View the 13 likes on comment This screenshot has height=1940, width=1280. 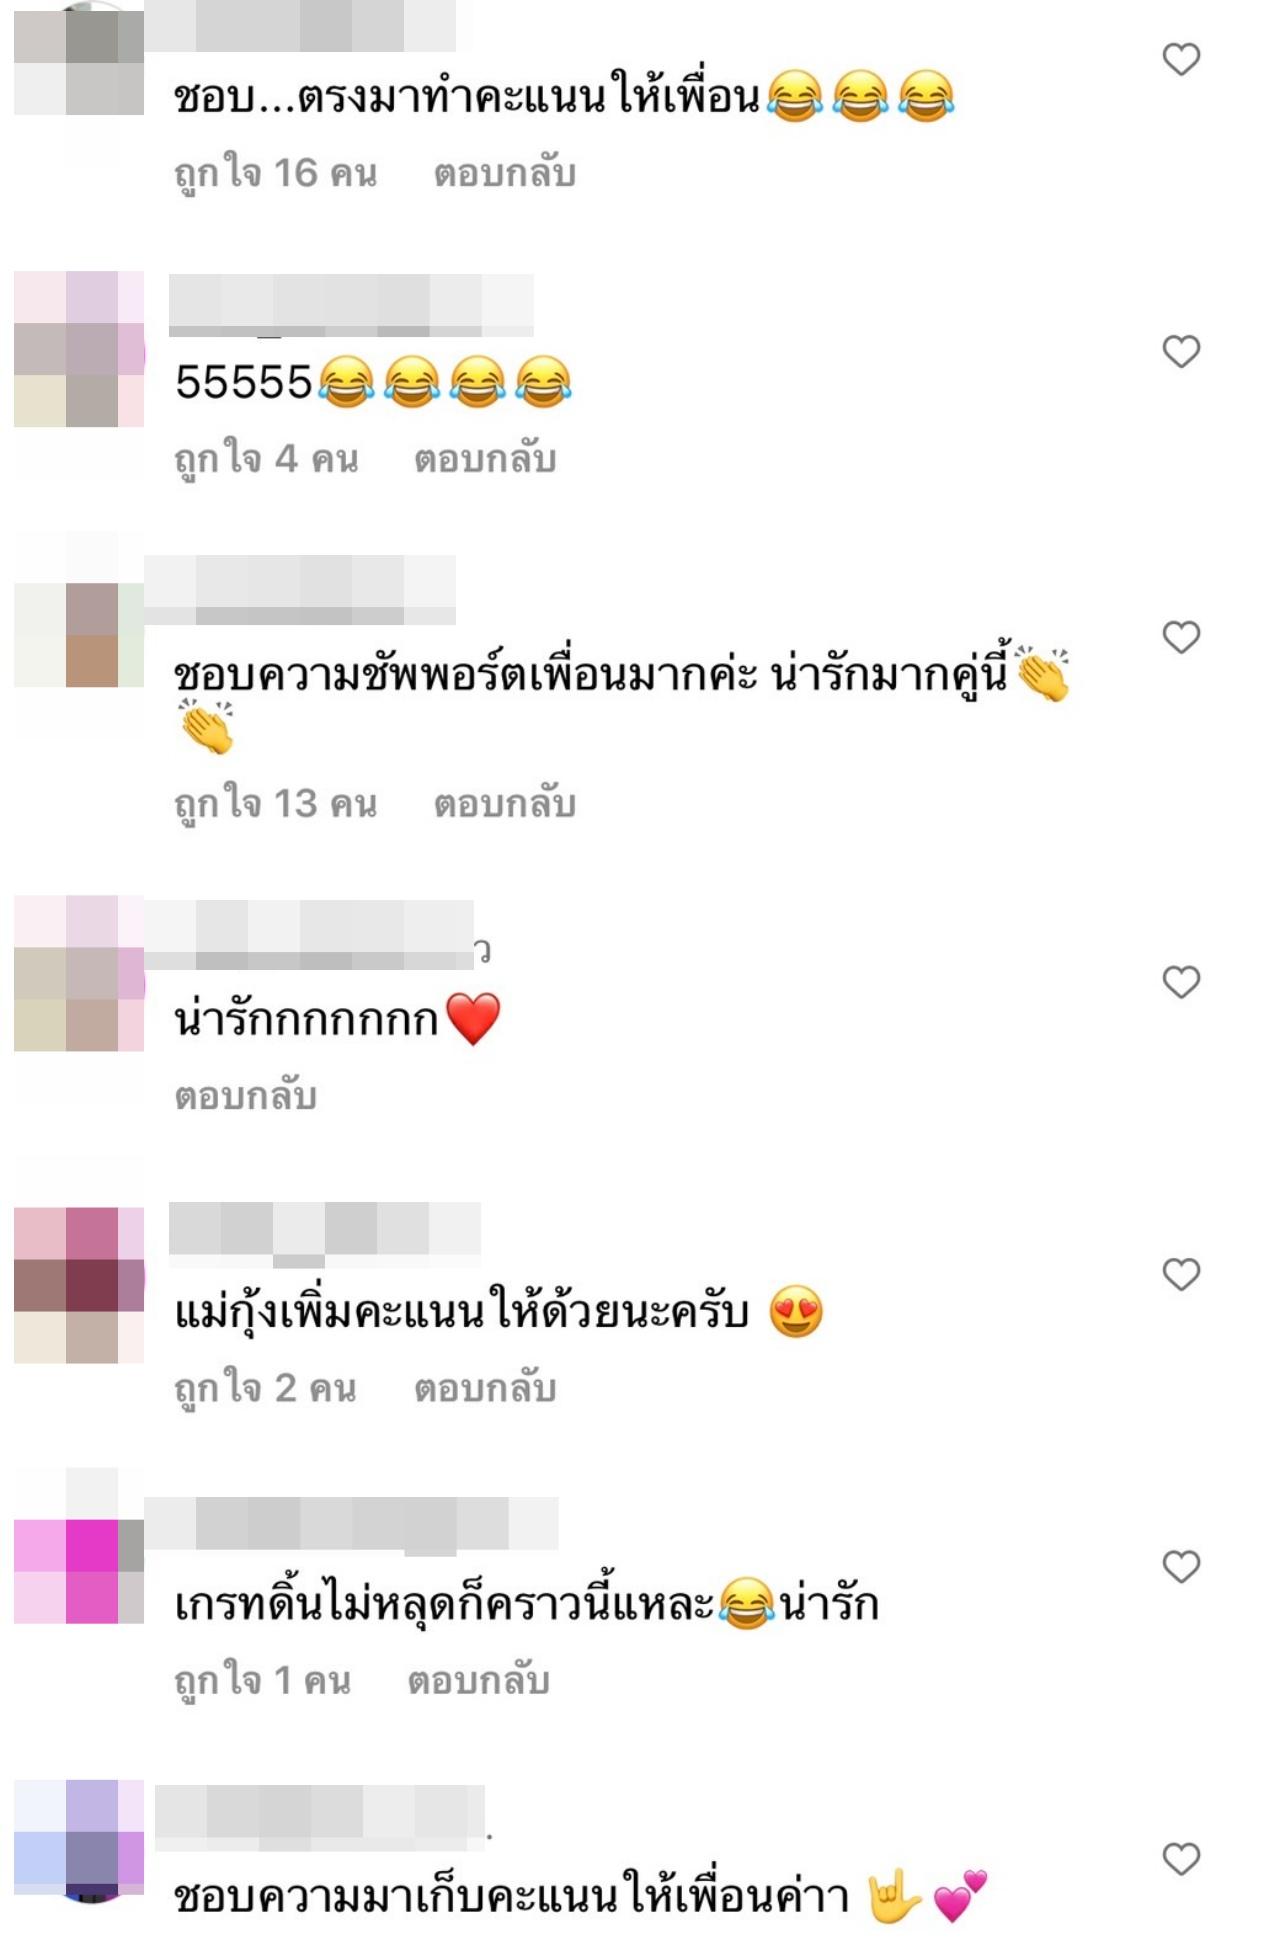click(x=276, y=805)
